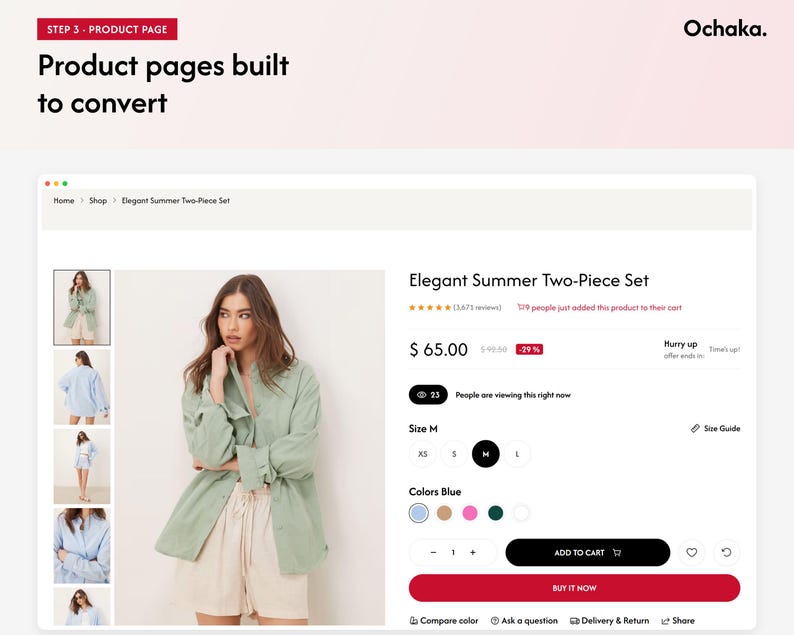Click the wishlist heart icon
The width and height of the screenshot is (794, 635).
[x=691, y=552]
